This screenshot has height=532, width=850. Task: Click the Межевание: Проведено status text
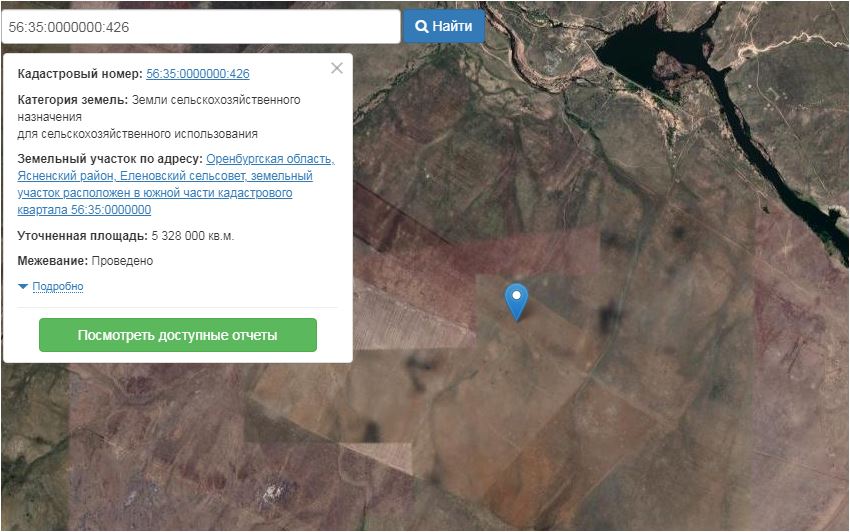[x=85, y=261]
